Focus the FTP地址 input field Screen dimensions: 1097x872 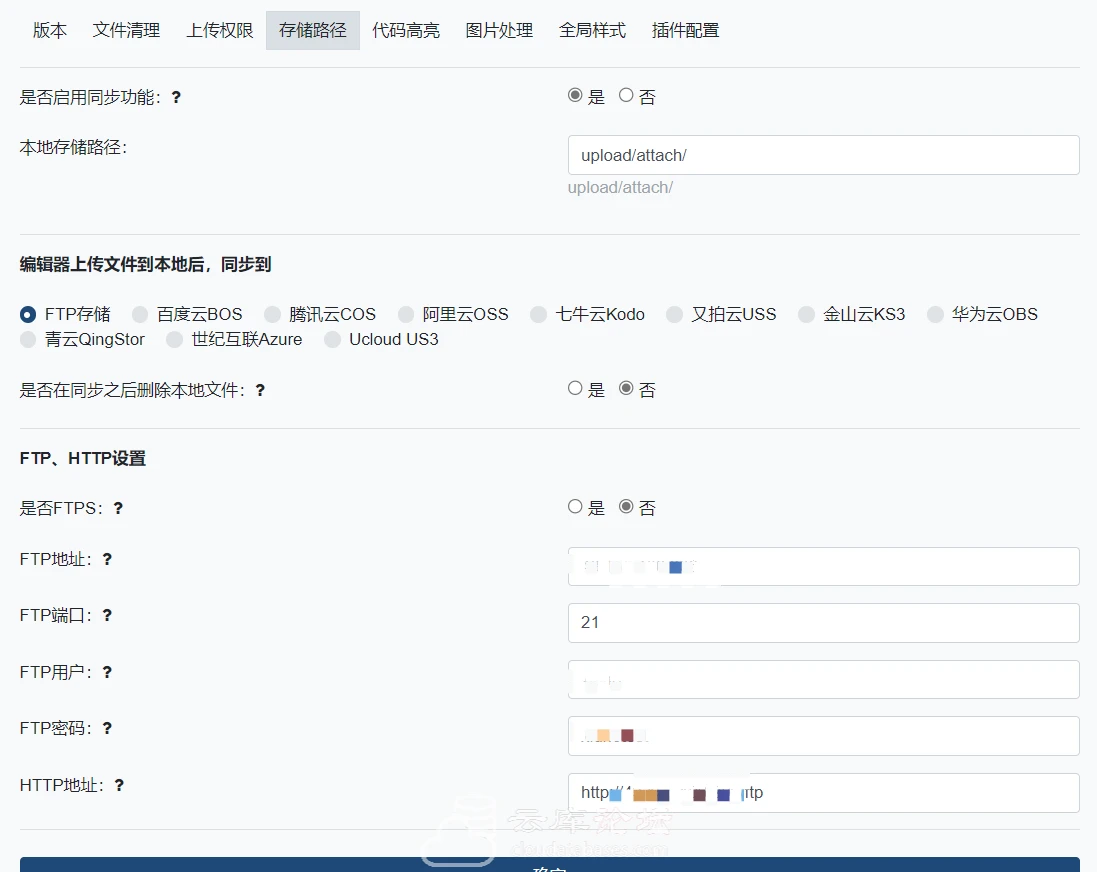pyautogui.click(x=823, y=566)
